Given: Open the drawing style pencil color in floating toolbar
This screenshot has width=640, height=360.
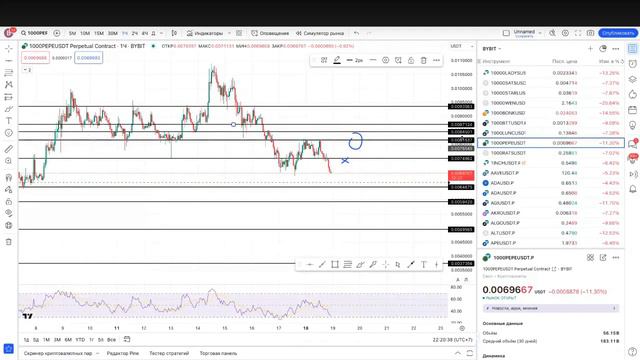Looking at the screenshot, I should click(337, 60).
